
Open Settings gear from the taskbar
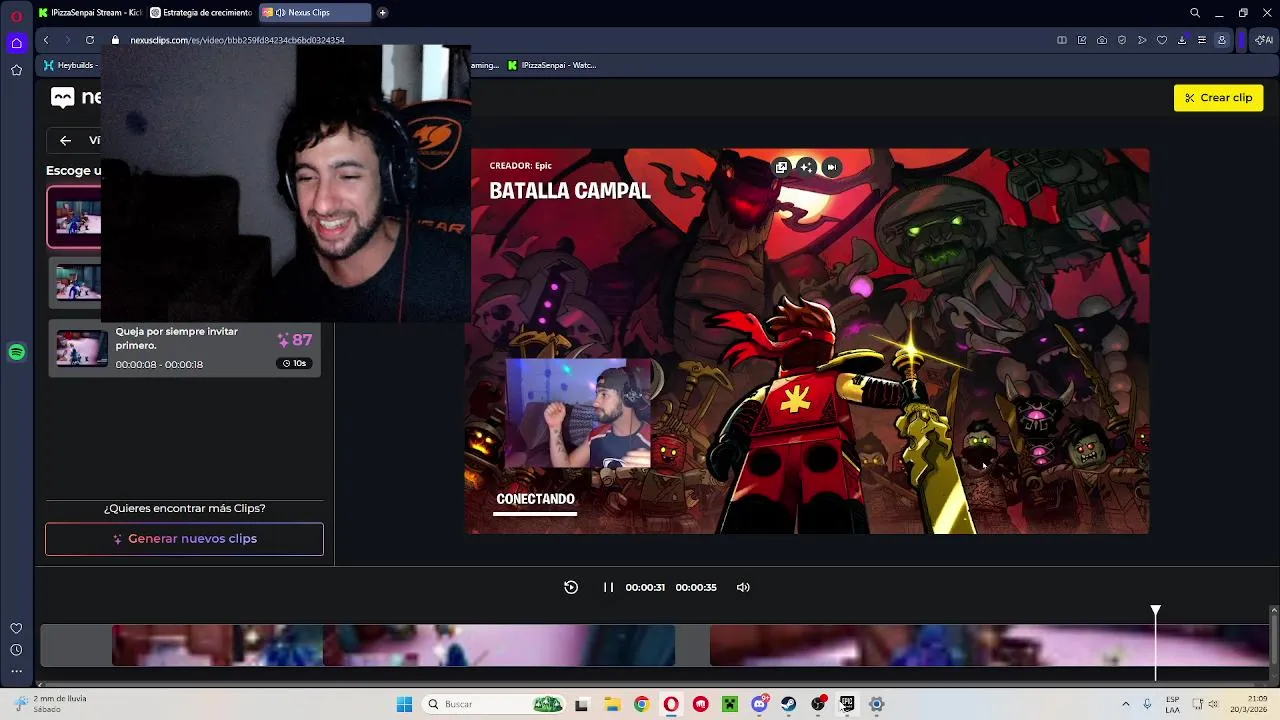877,704
